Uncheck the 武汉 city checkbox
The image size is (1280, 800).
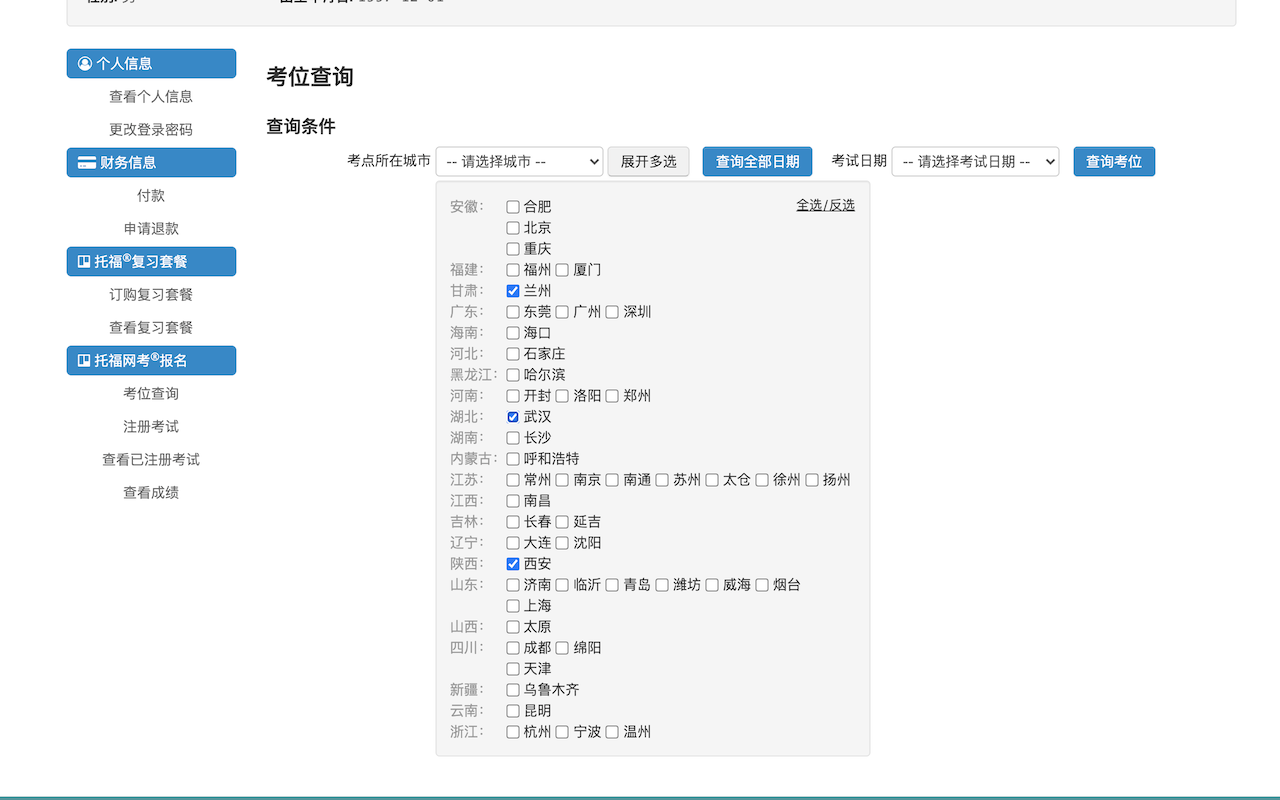point(513,416)
